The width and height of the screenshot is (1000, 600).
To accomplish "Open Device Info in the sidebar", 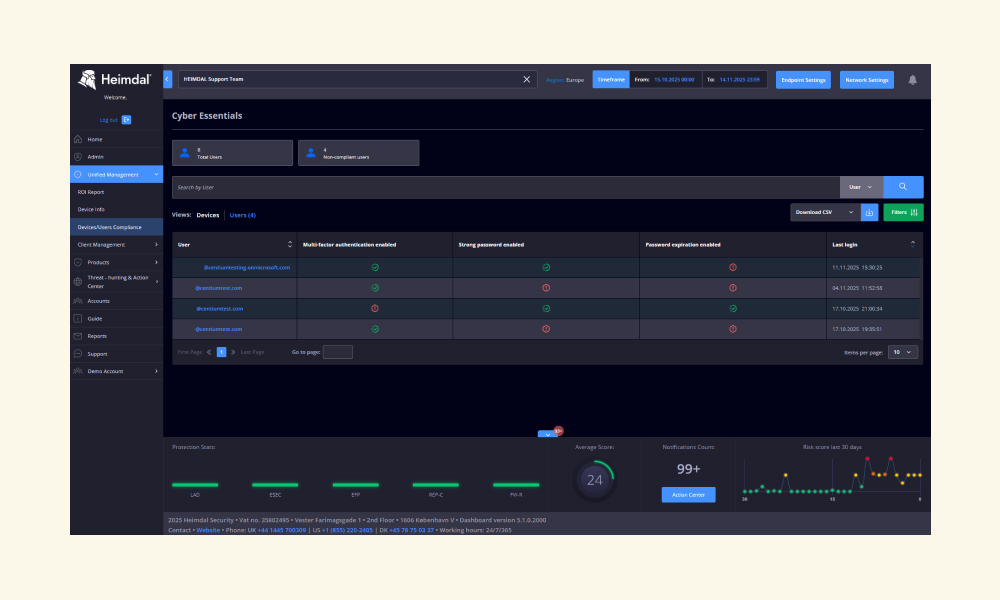I will tap(91, 209).
